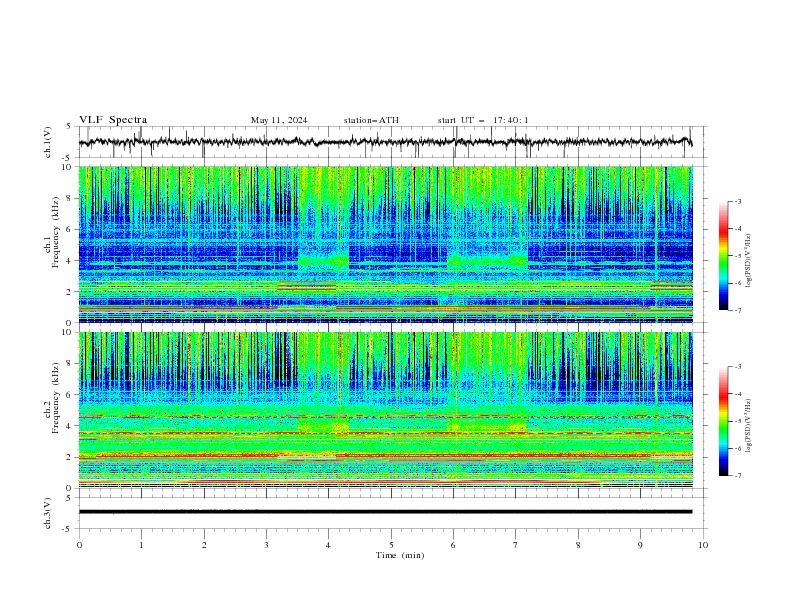Click the time axis tick label "3"
792x612 pixels.
coord(266,545)
